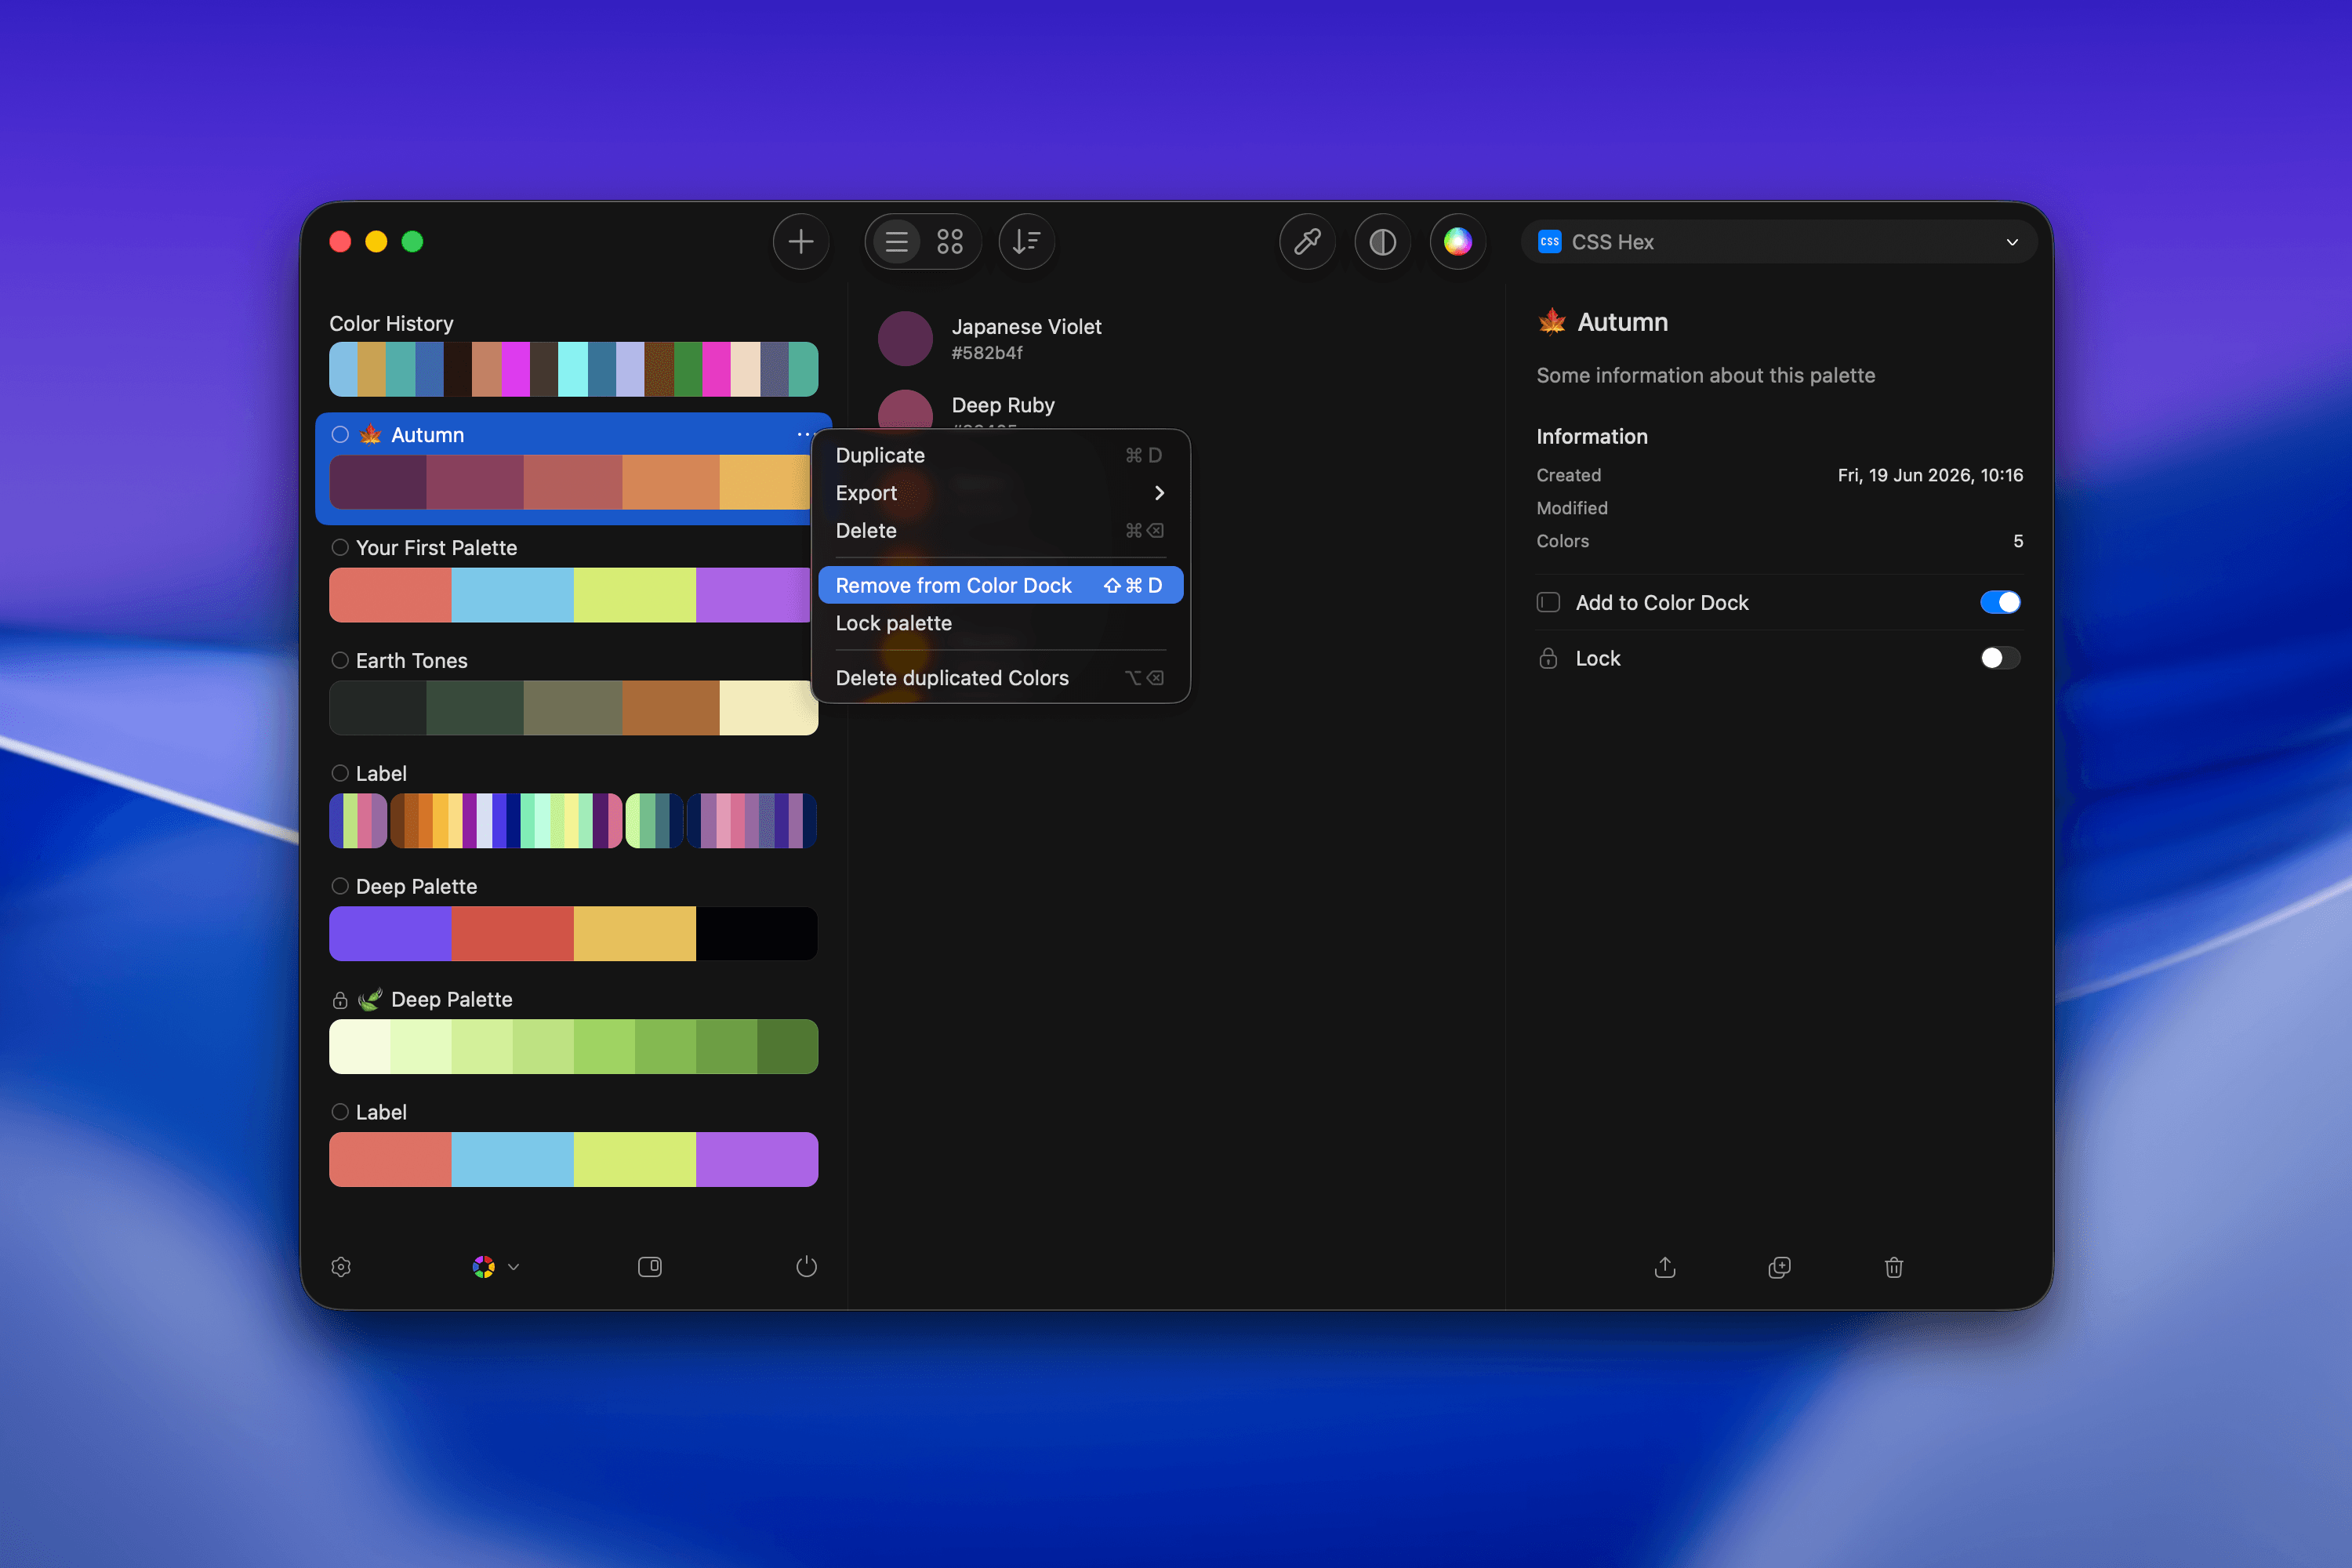Click the power quit icon
The image size is (2352, 1568).
pos(806,1267)
